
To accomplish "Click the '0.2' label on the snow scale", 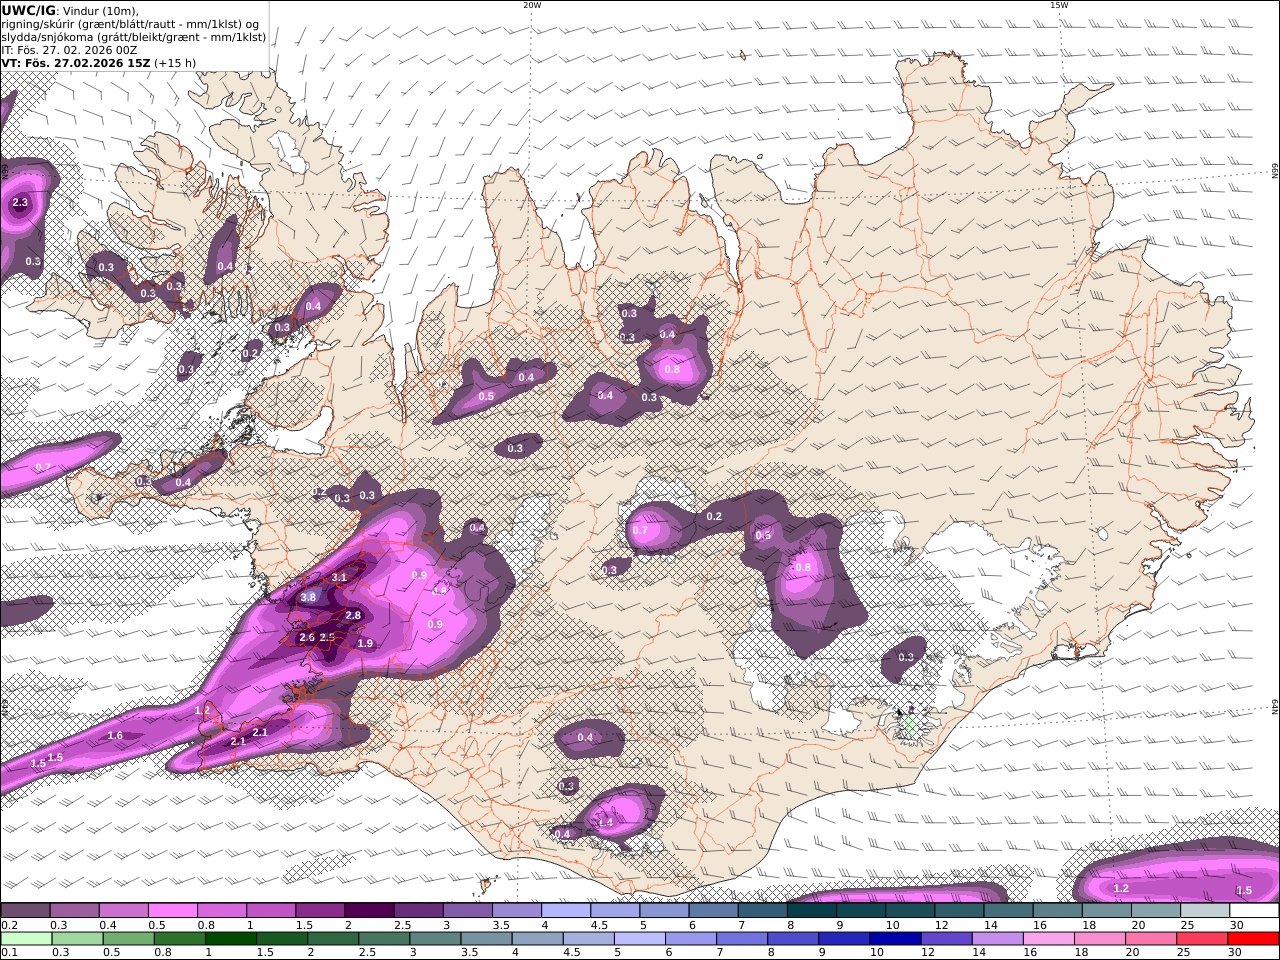I will (9, 925).
